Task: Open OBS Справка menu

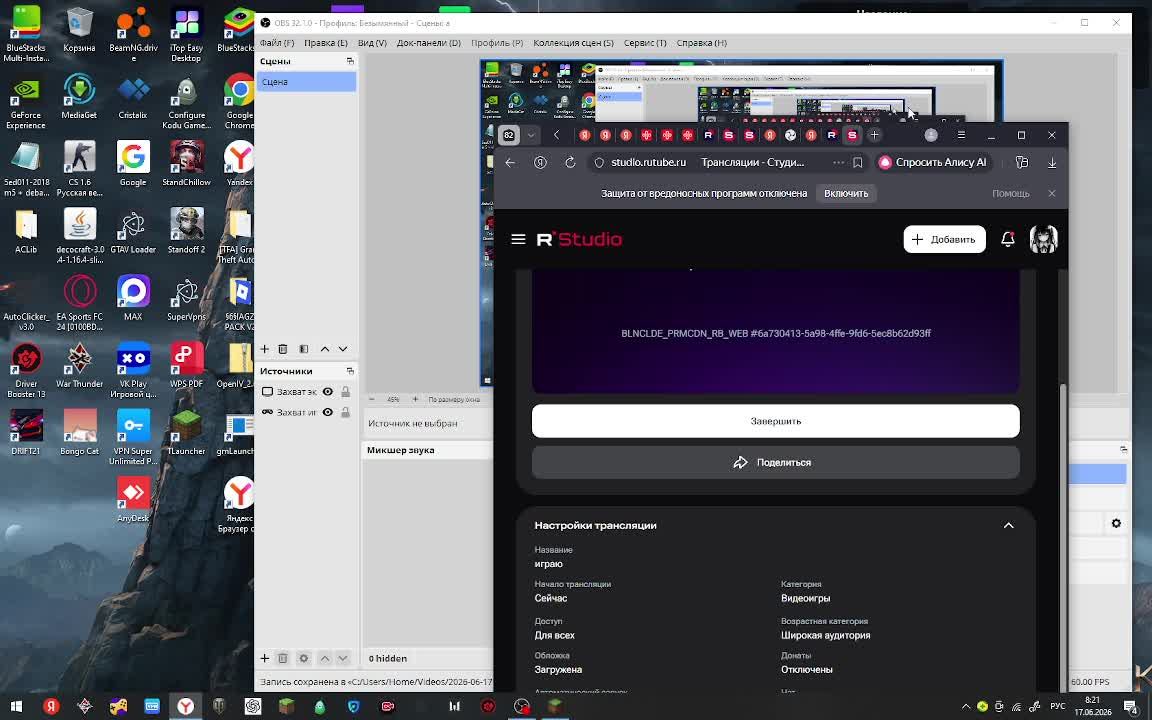Action: tap(702, 43)
